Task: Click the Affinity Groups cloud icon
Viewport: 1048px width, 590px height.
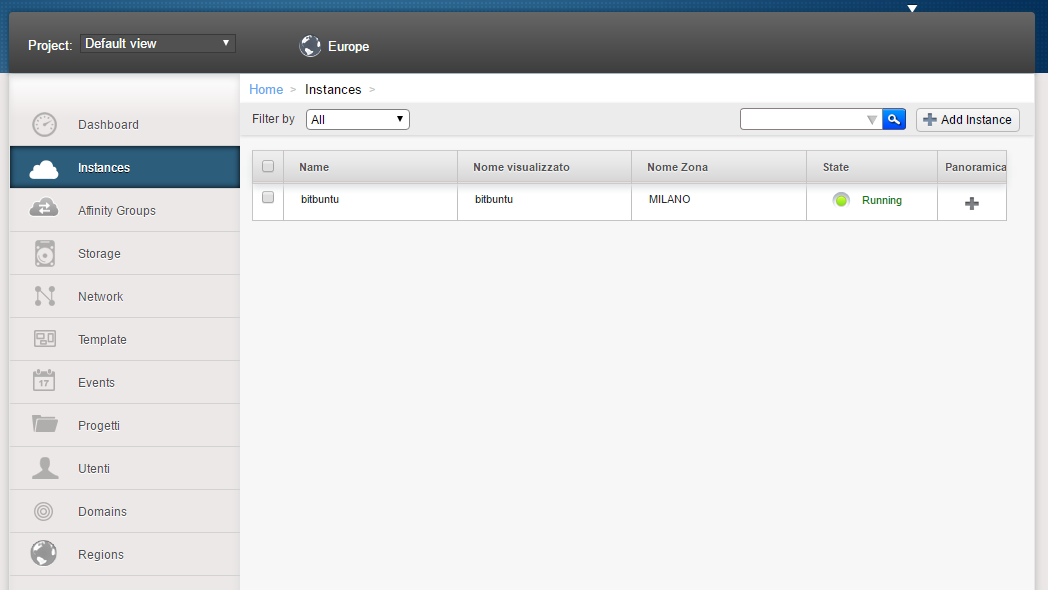Action: (44, 211)
